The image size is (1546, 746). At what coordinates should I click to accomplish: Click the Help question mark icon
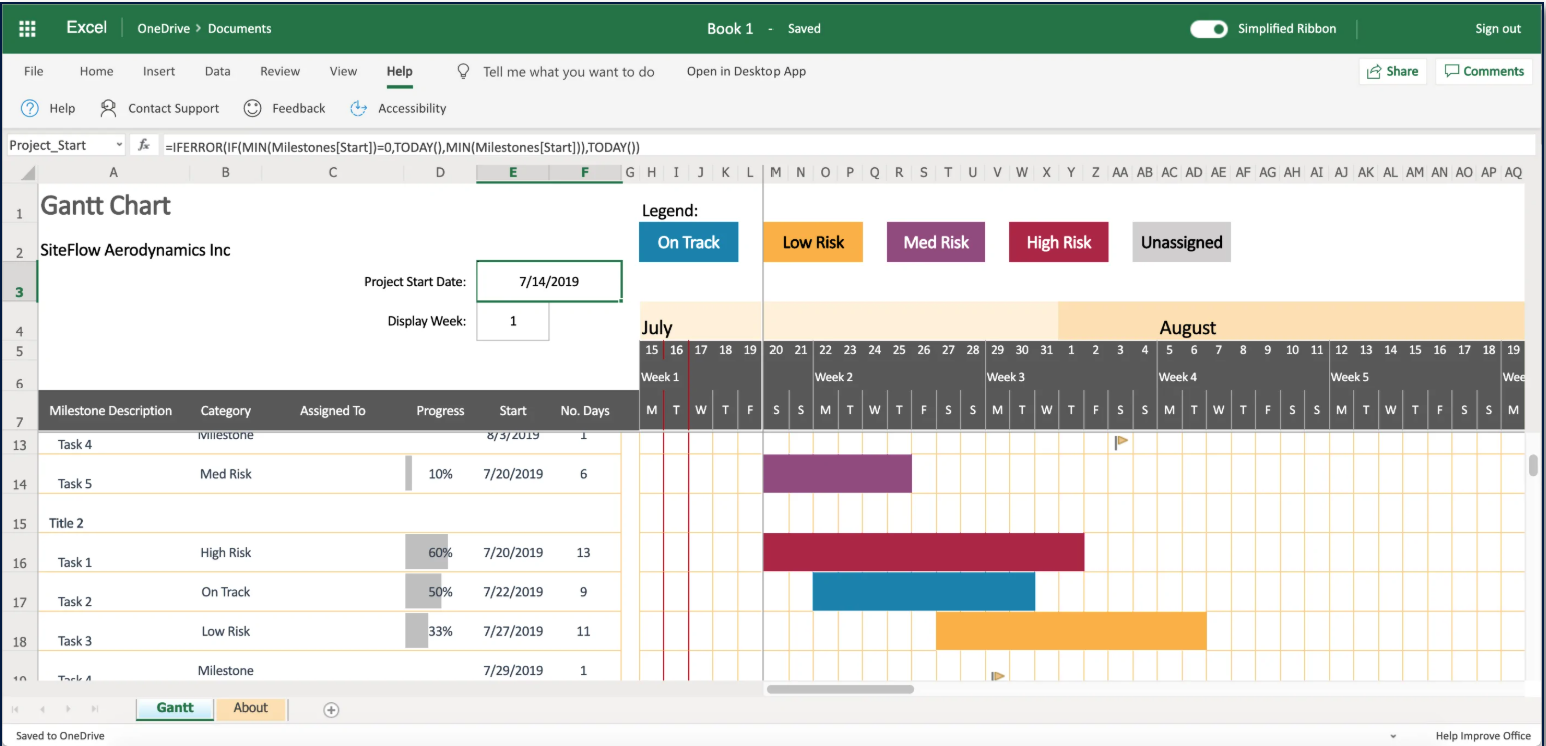click(30, 108)
